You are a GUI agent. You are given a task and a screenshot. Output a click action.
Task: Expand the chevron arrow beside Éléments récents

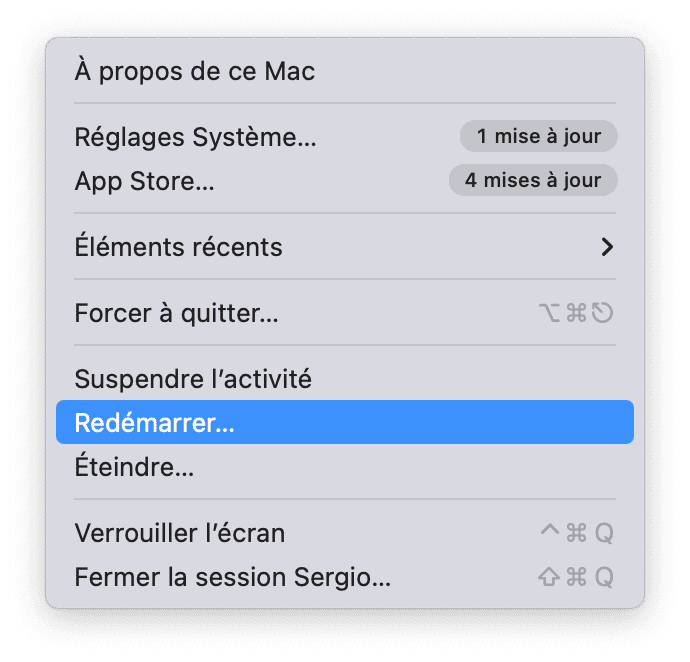pyautogui.click(x=606, y=247)
